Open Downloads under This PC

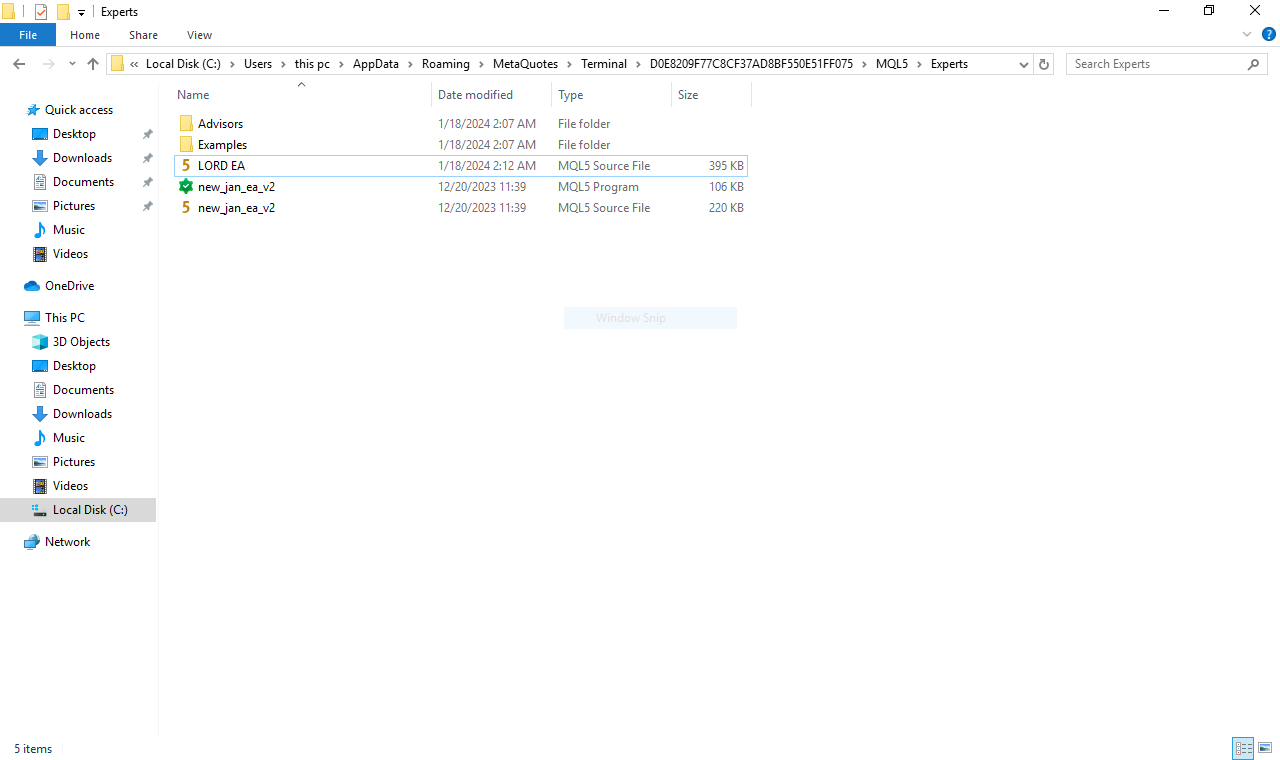82,414
